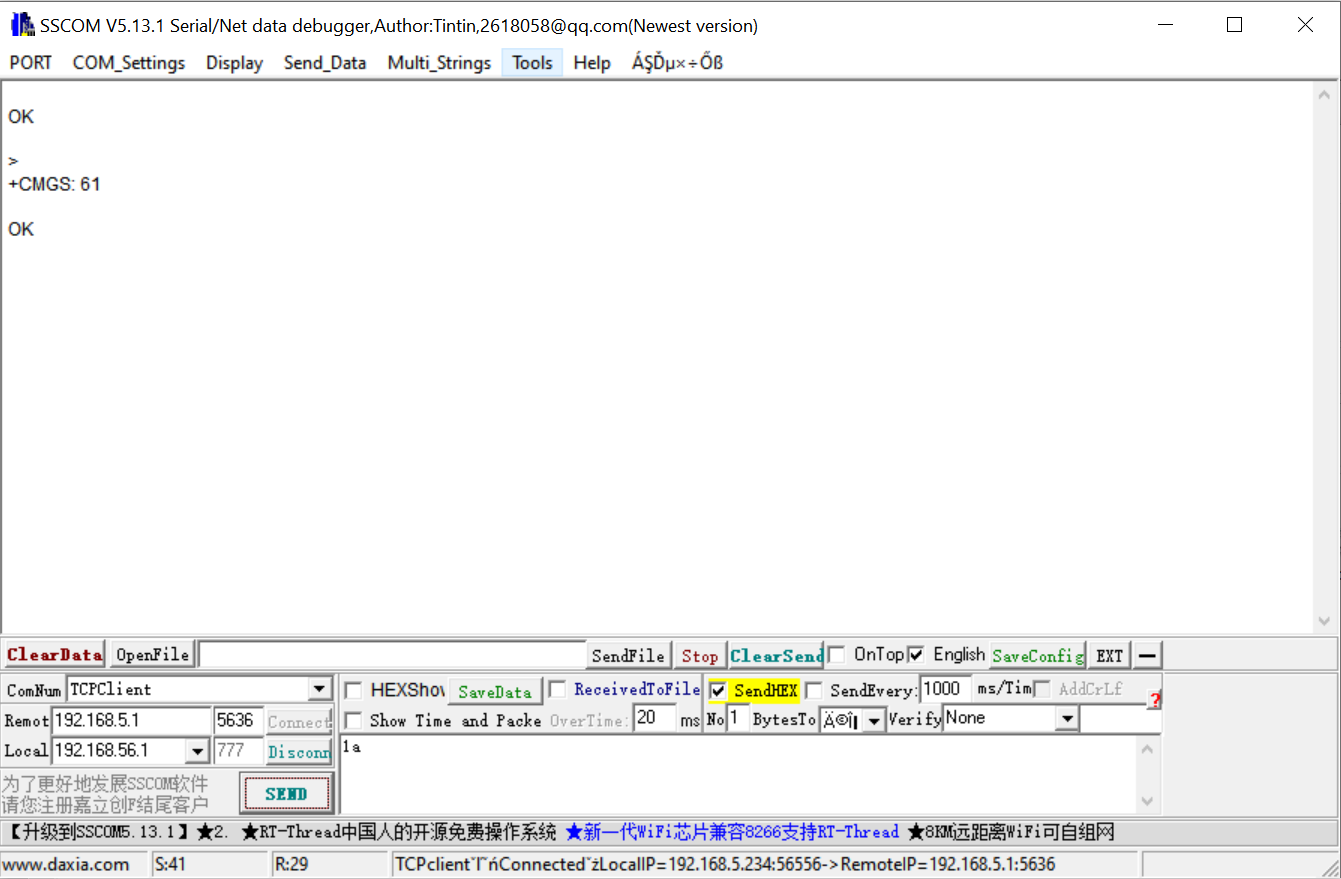Enable the SendEvery timed send checkbox
This screenshot has height=879, width=1341.
[x=814, y=690]
